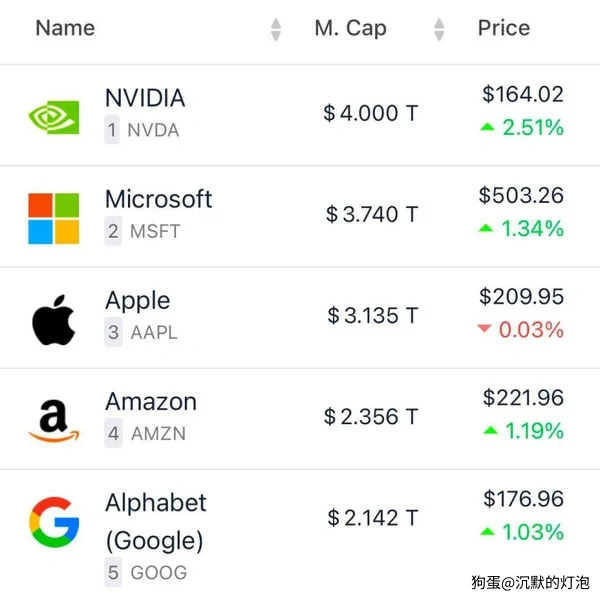Click the M. Cap column header
The height and width of the screenshot is (596, 600).
(350, 28)
